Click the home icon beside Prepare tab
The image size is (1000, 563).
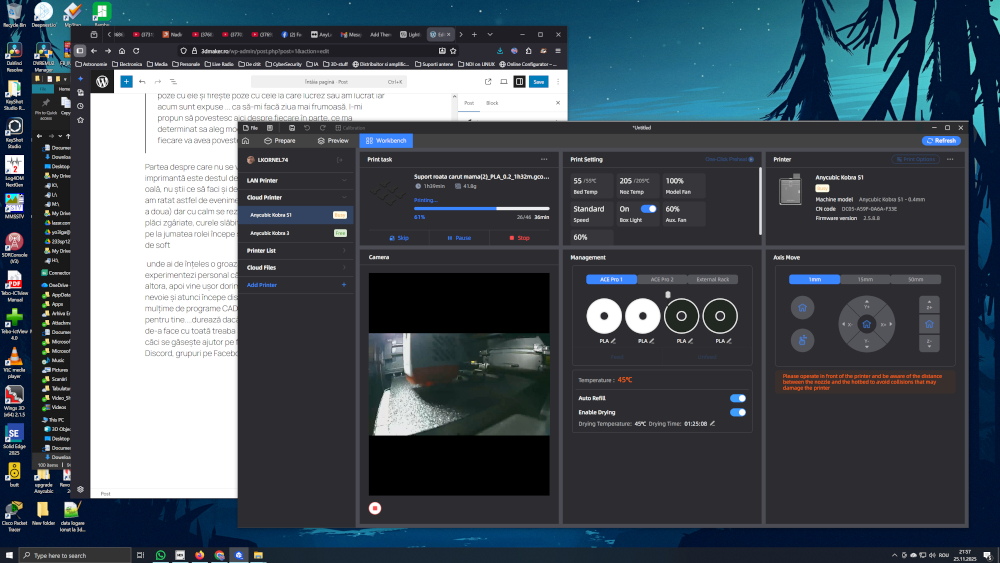[x=247, y=141]
